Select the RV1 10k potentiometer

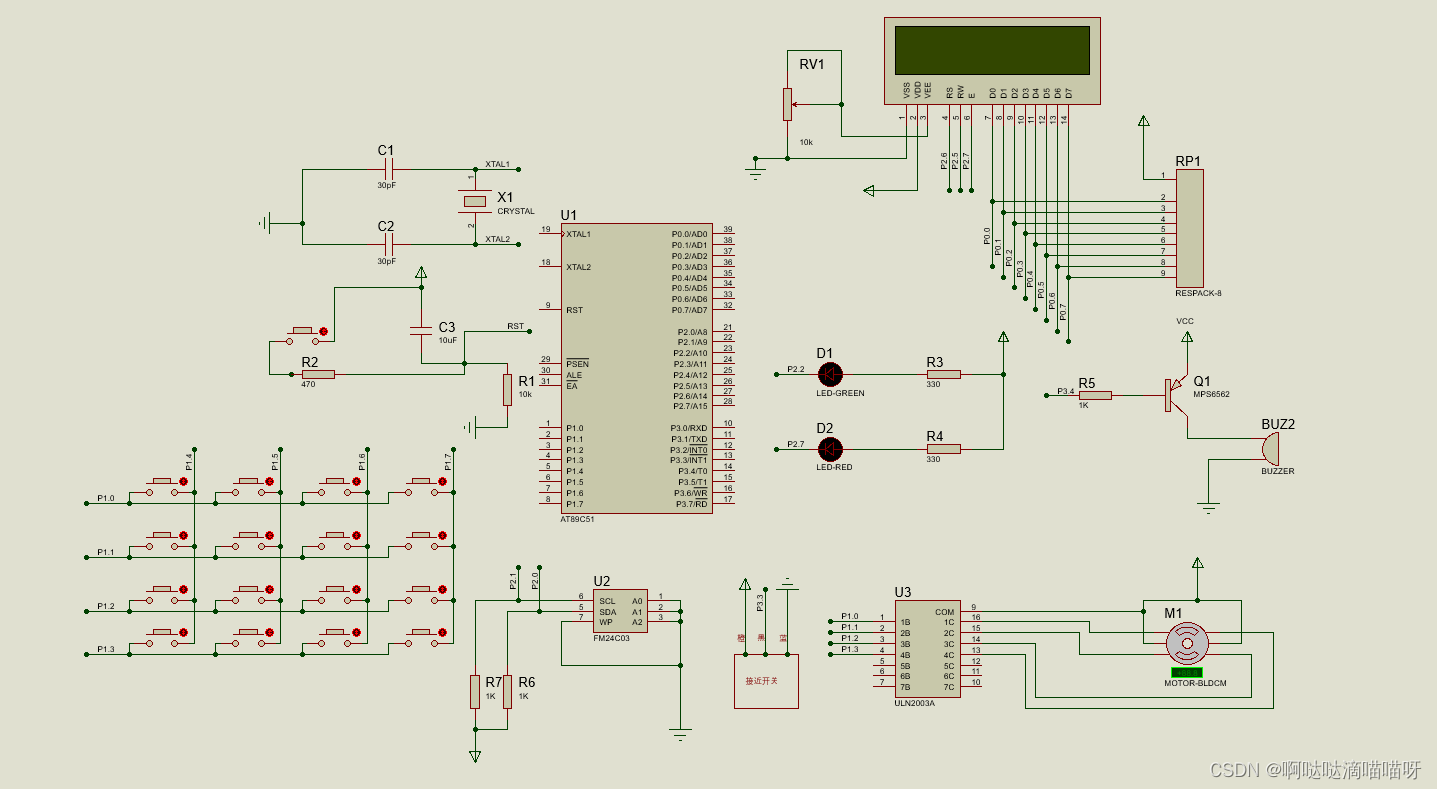click(786, 104)
